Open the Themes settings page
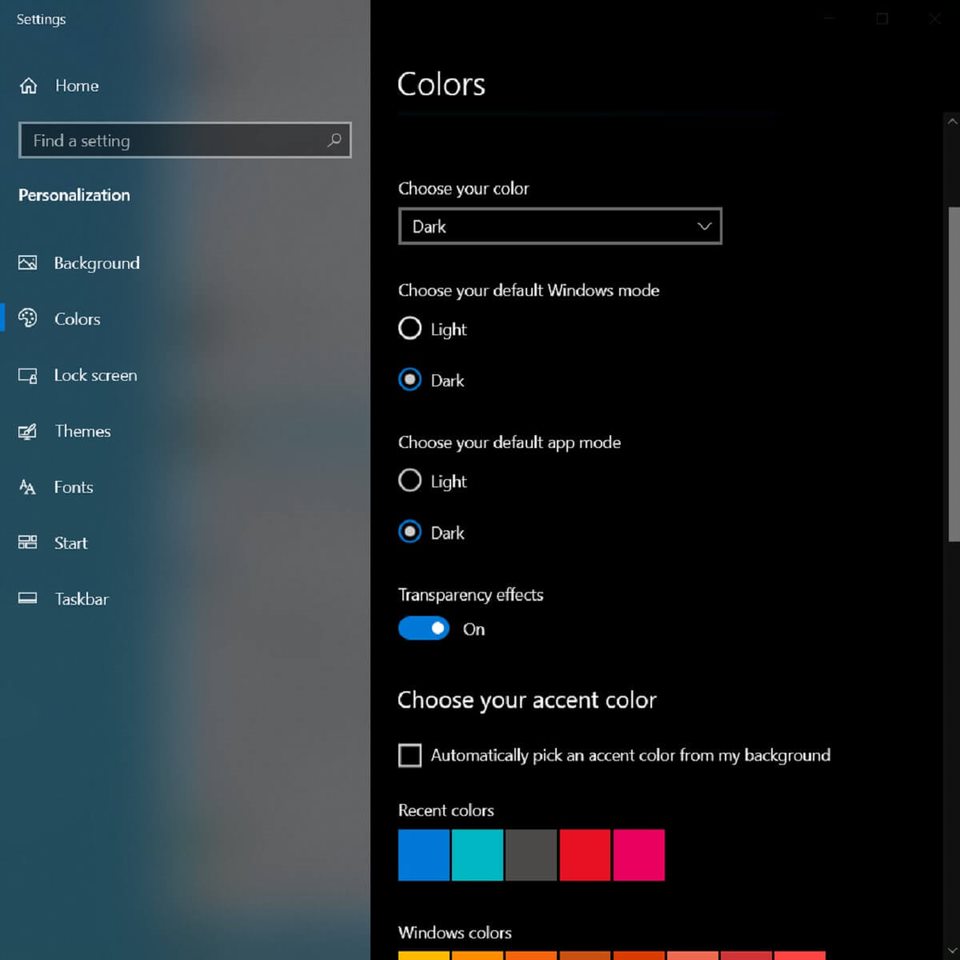The width and height of the screenshot is (960, 960). click(82, 431)
